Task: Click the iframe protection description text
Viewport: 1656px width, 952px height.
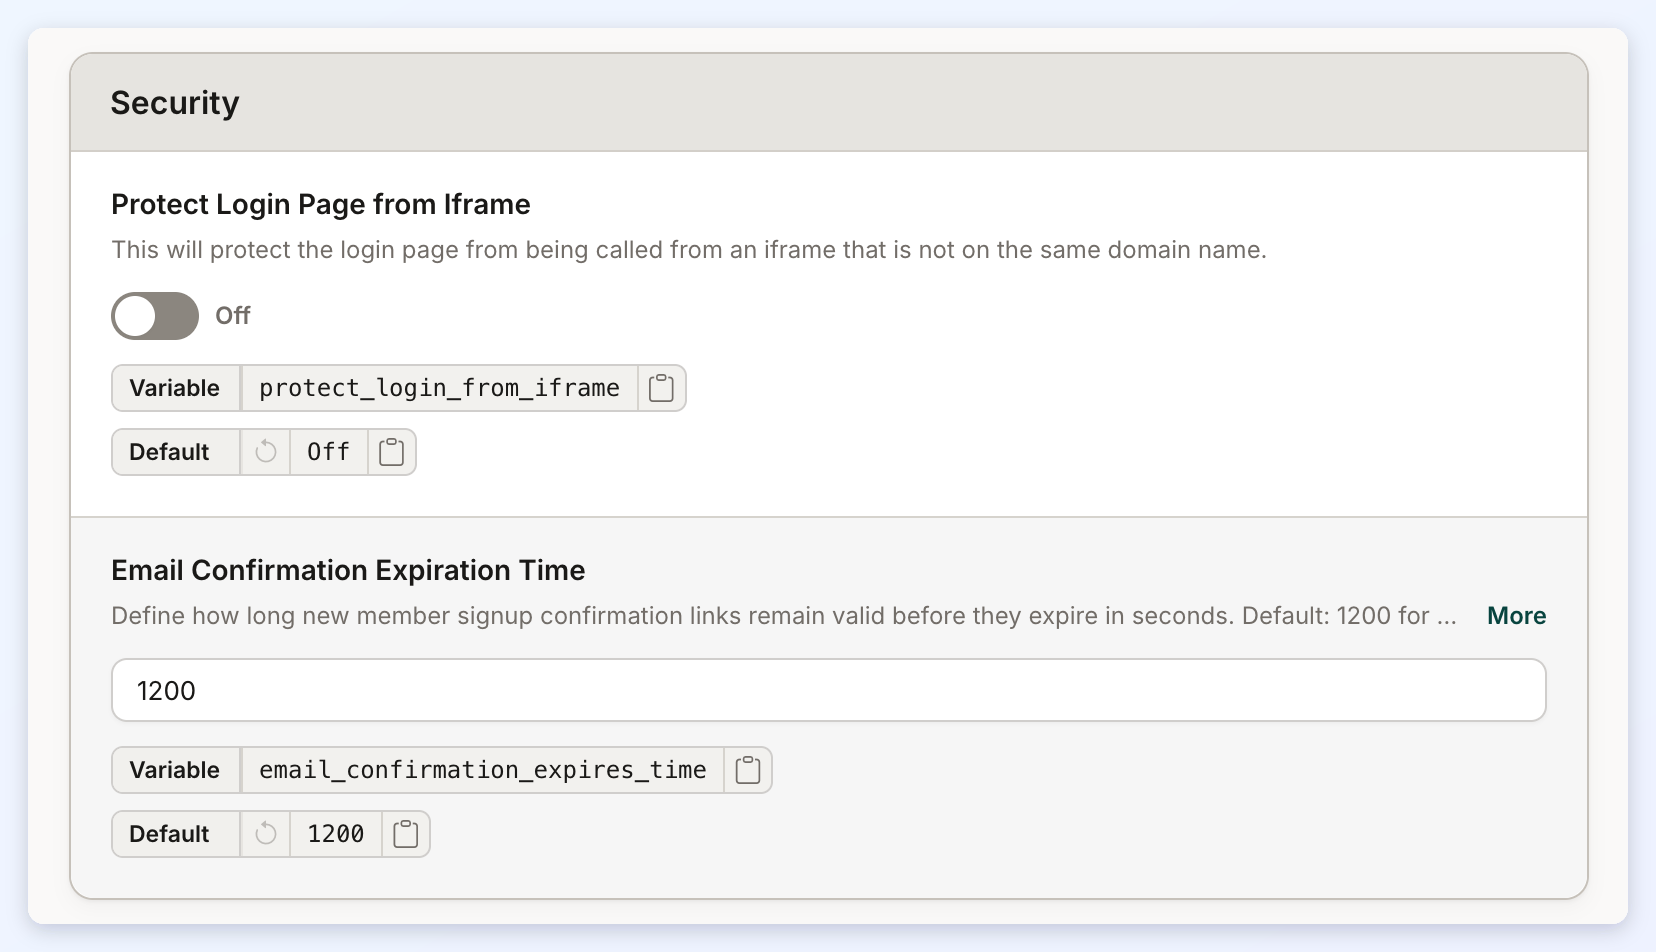Action: (x=689, y=250)
